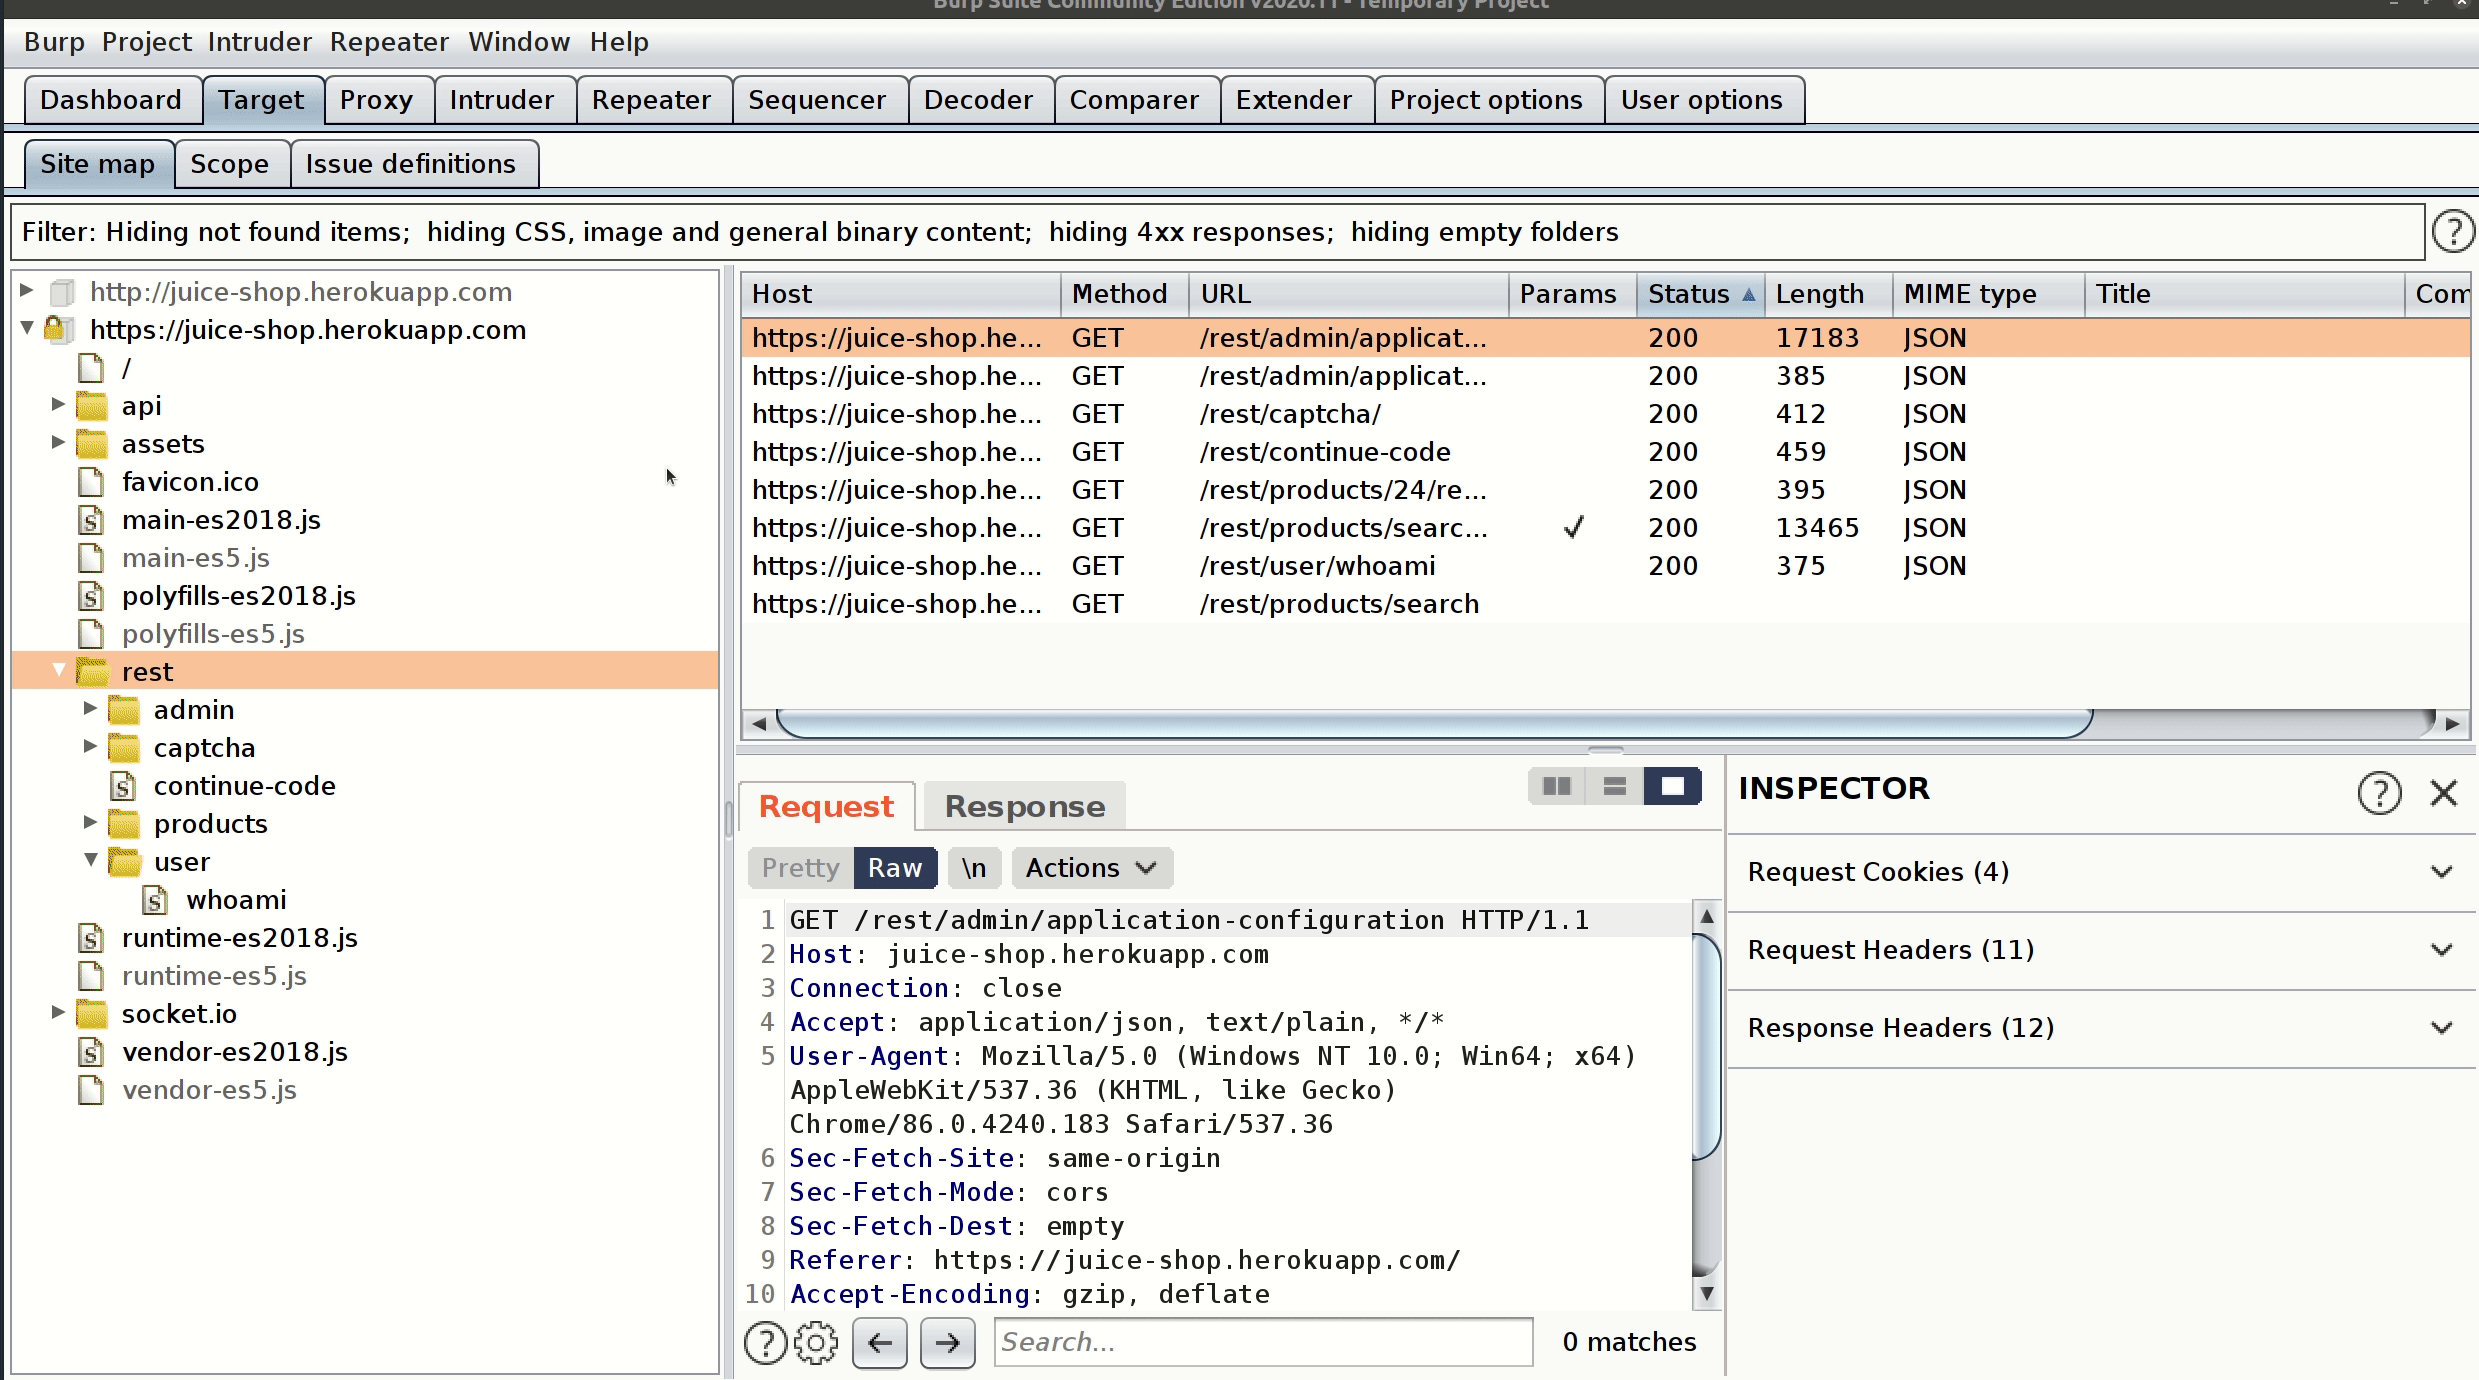The width and height of the screenshot is (2479, 1380).
Task: Switch to the Repeater tab
Action: point(651,100)
